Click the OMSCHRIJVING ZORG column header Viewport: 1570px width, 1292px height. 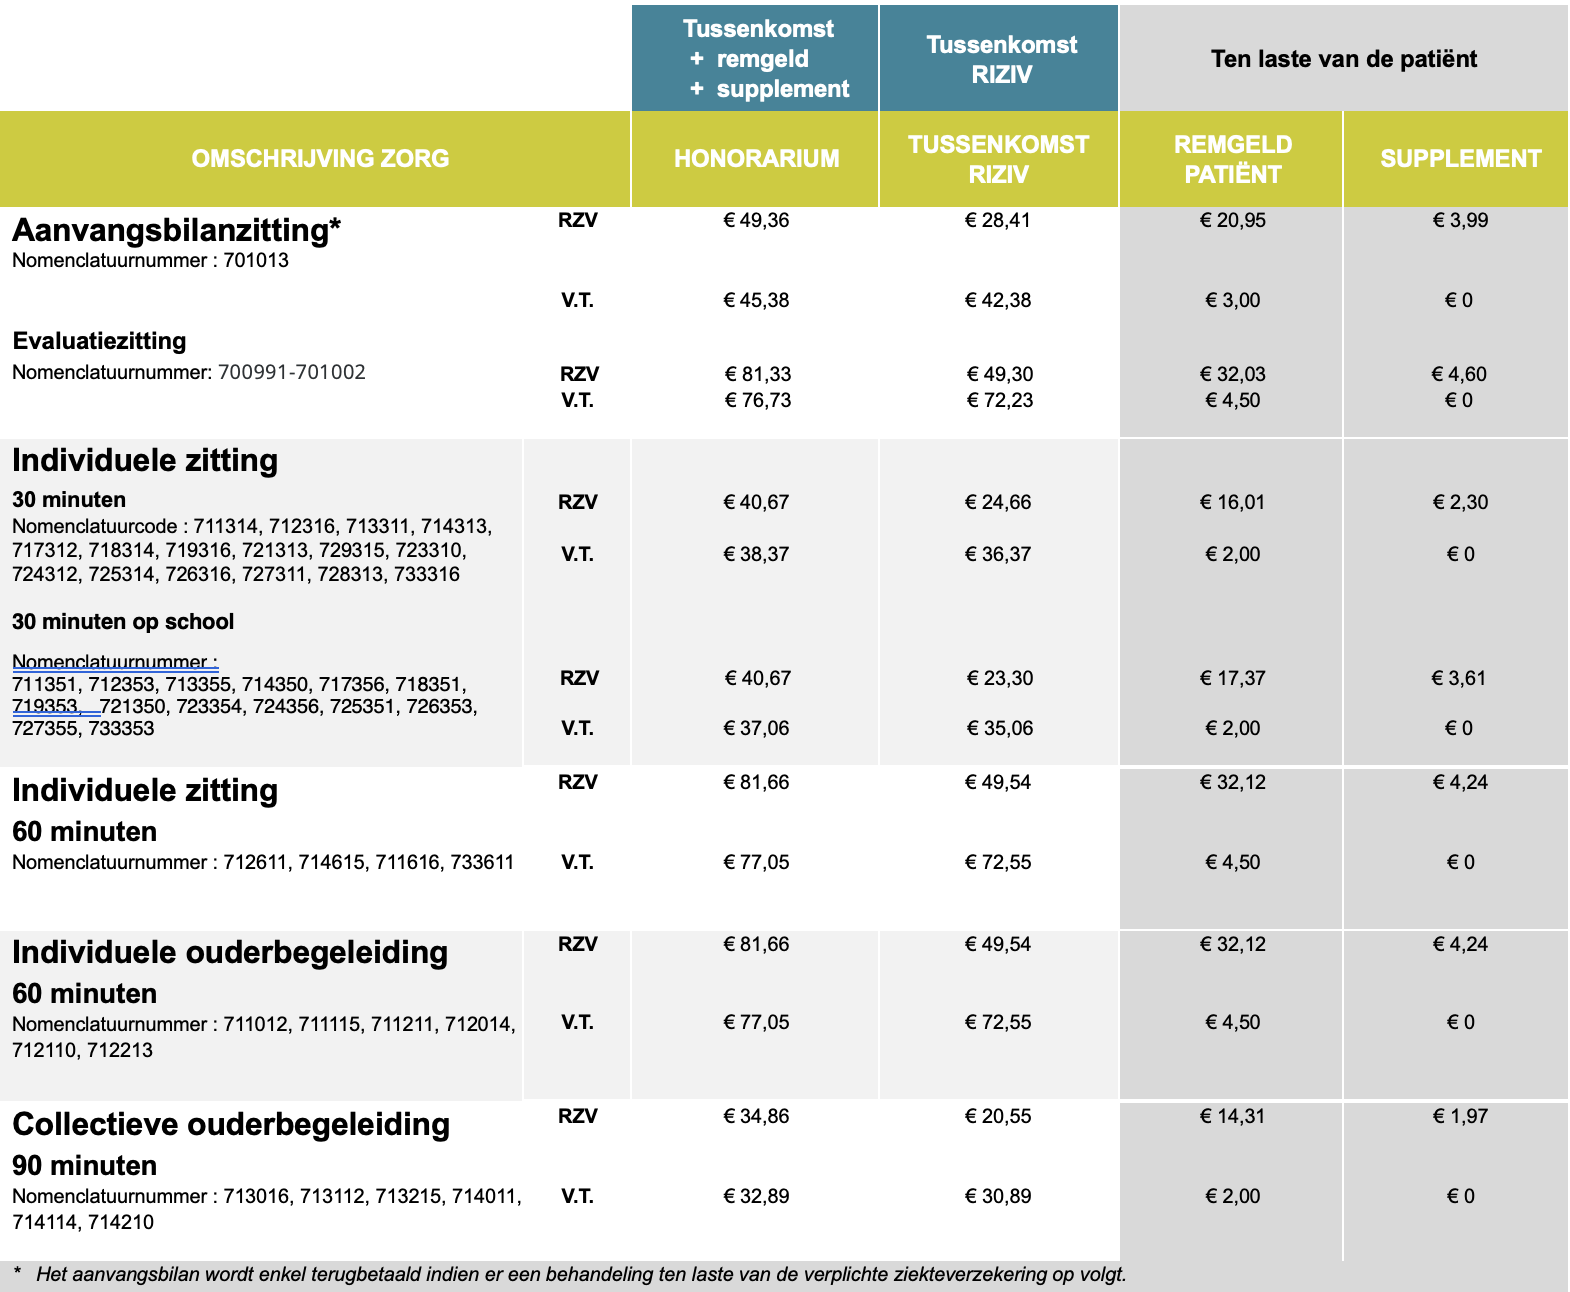coord(320,159)
